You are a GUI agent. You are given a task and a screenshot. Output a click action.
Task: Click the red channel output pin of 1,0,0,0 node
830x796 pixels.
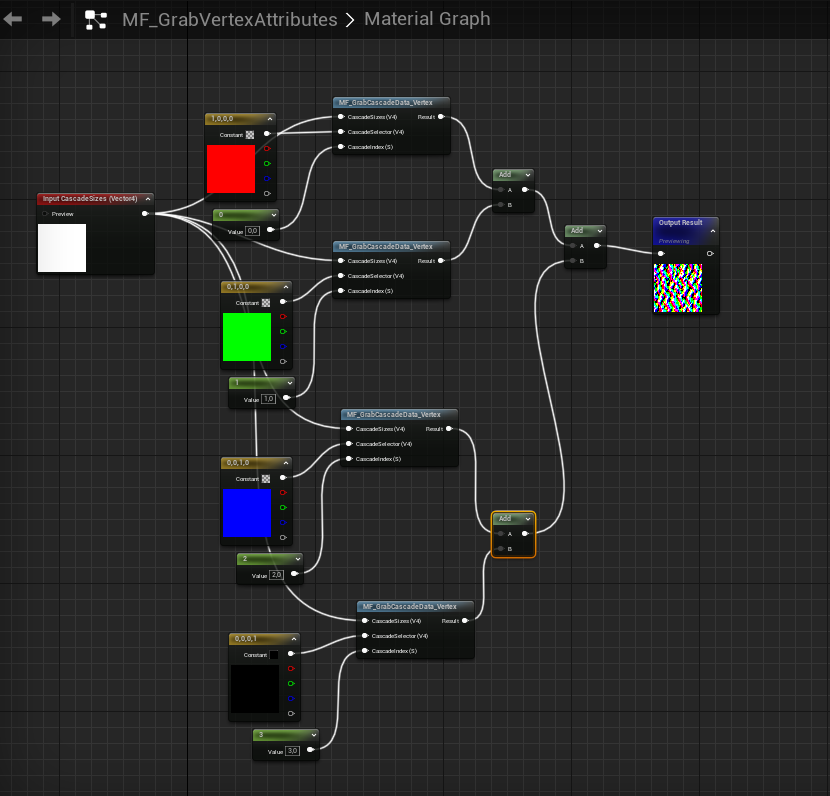(267, 148)
